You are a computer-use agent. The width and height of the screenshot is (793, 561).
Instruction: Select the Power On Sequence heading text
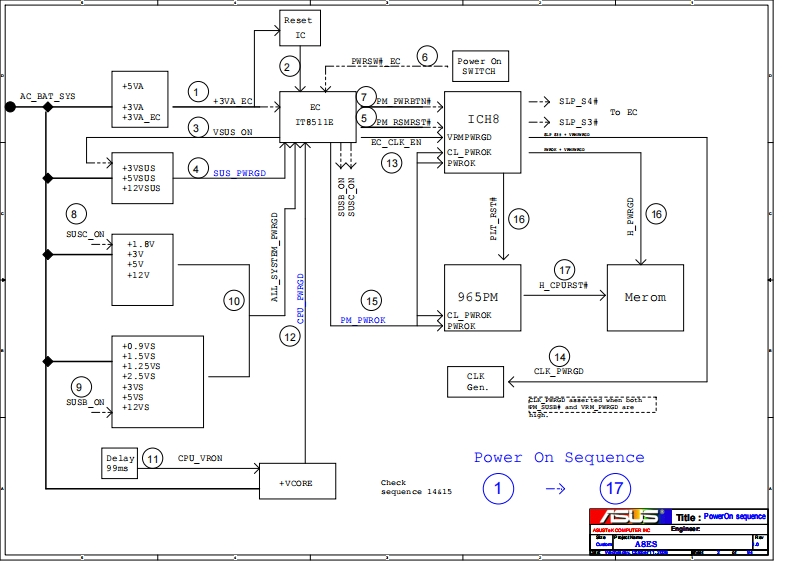coord(558,457)
